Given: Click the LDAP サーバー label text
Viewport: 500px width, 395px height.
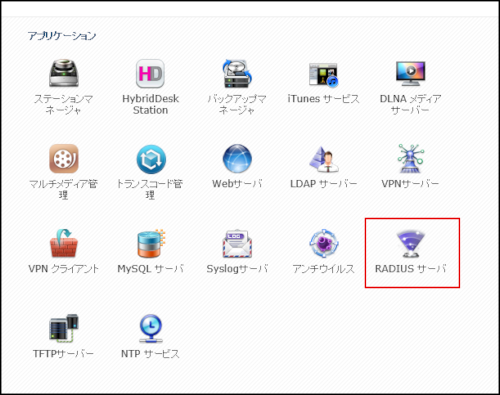Looking at the screenshot, I should (324, 184).
